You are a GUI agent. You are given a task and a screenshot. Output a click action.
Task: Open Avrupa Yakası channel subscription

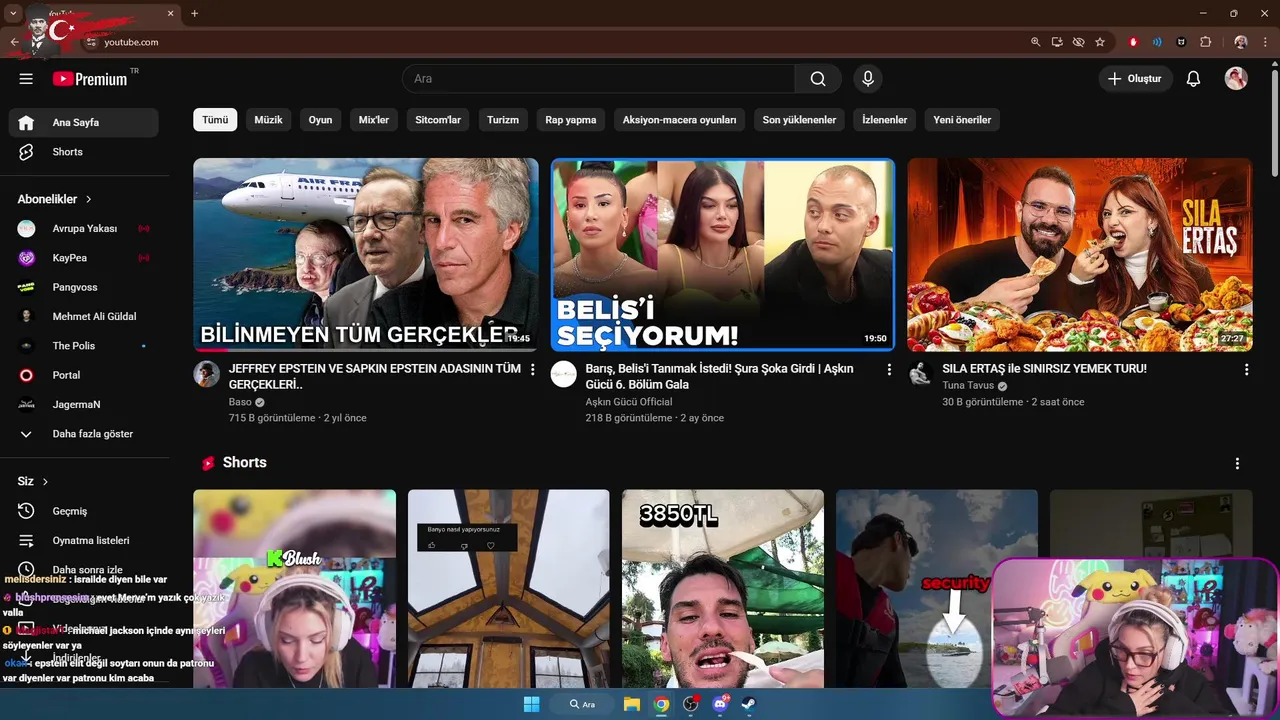(x=84, y=229)
